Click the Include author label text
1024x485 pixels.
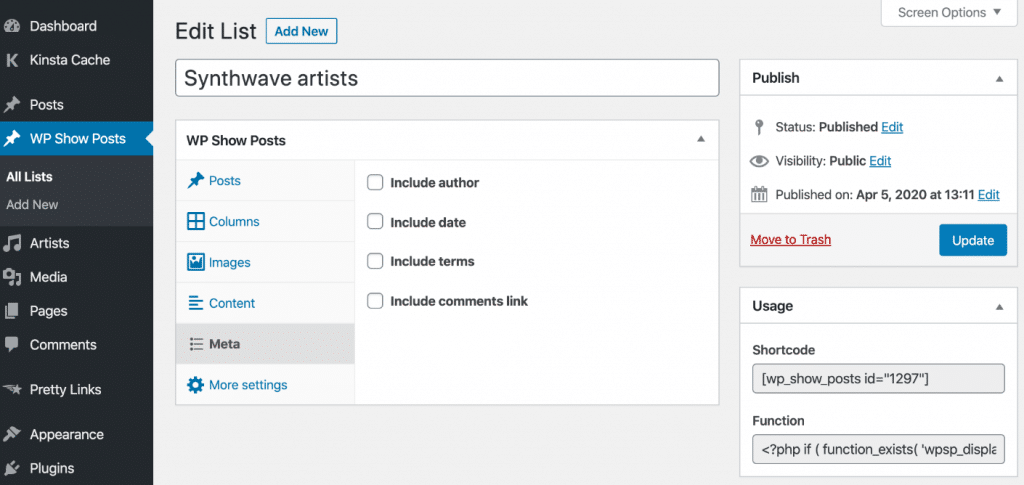coord(434,183)
